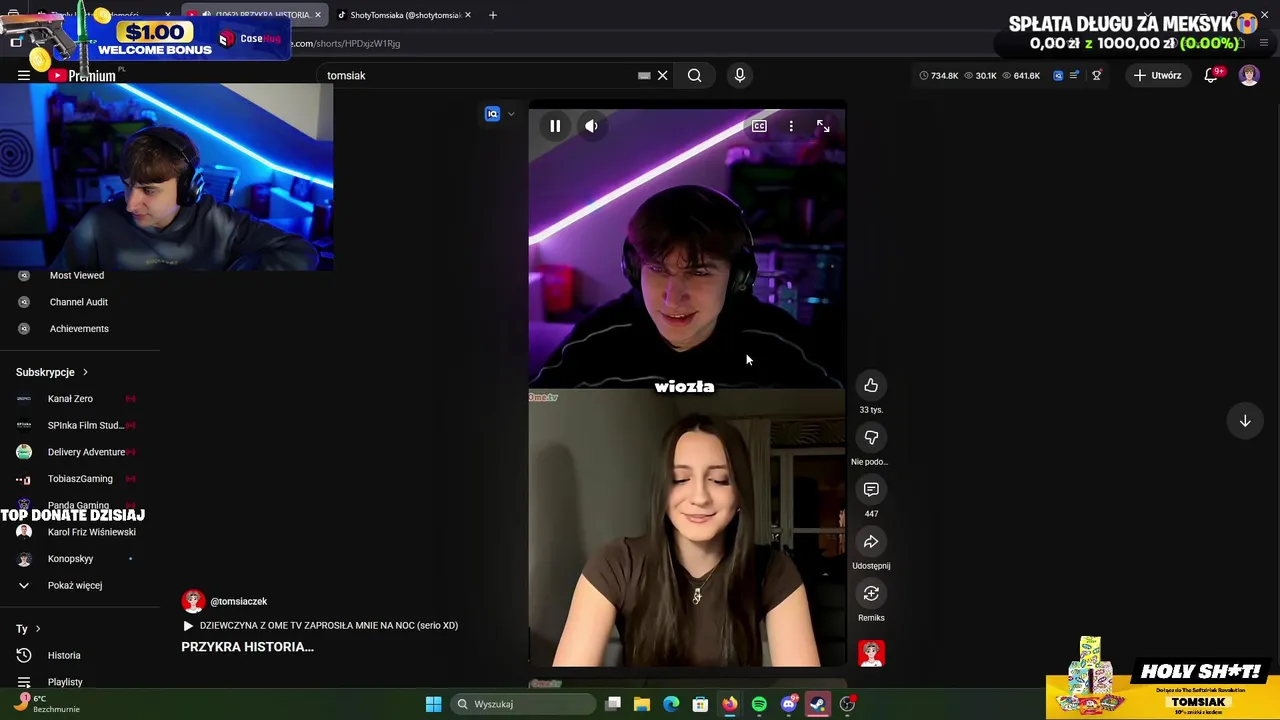The image size is (1280, 720).
Task: Click in the tomsiak search field
Action: 480,75
